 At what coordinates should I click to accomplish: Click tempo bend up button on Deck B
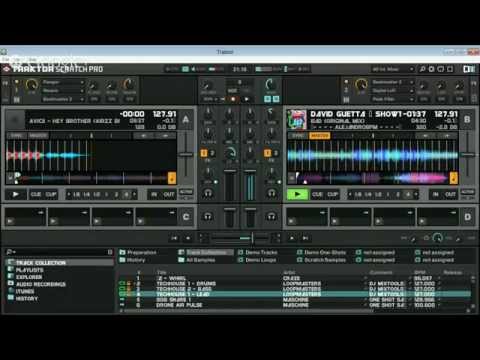[447, 136]
